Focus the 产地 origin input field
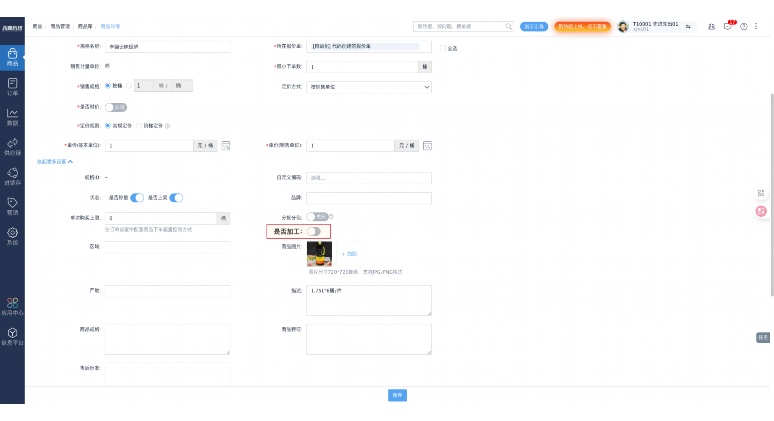 167,291
